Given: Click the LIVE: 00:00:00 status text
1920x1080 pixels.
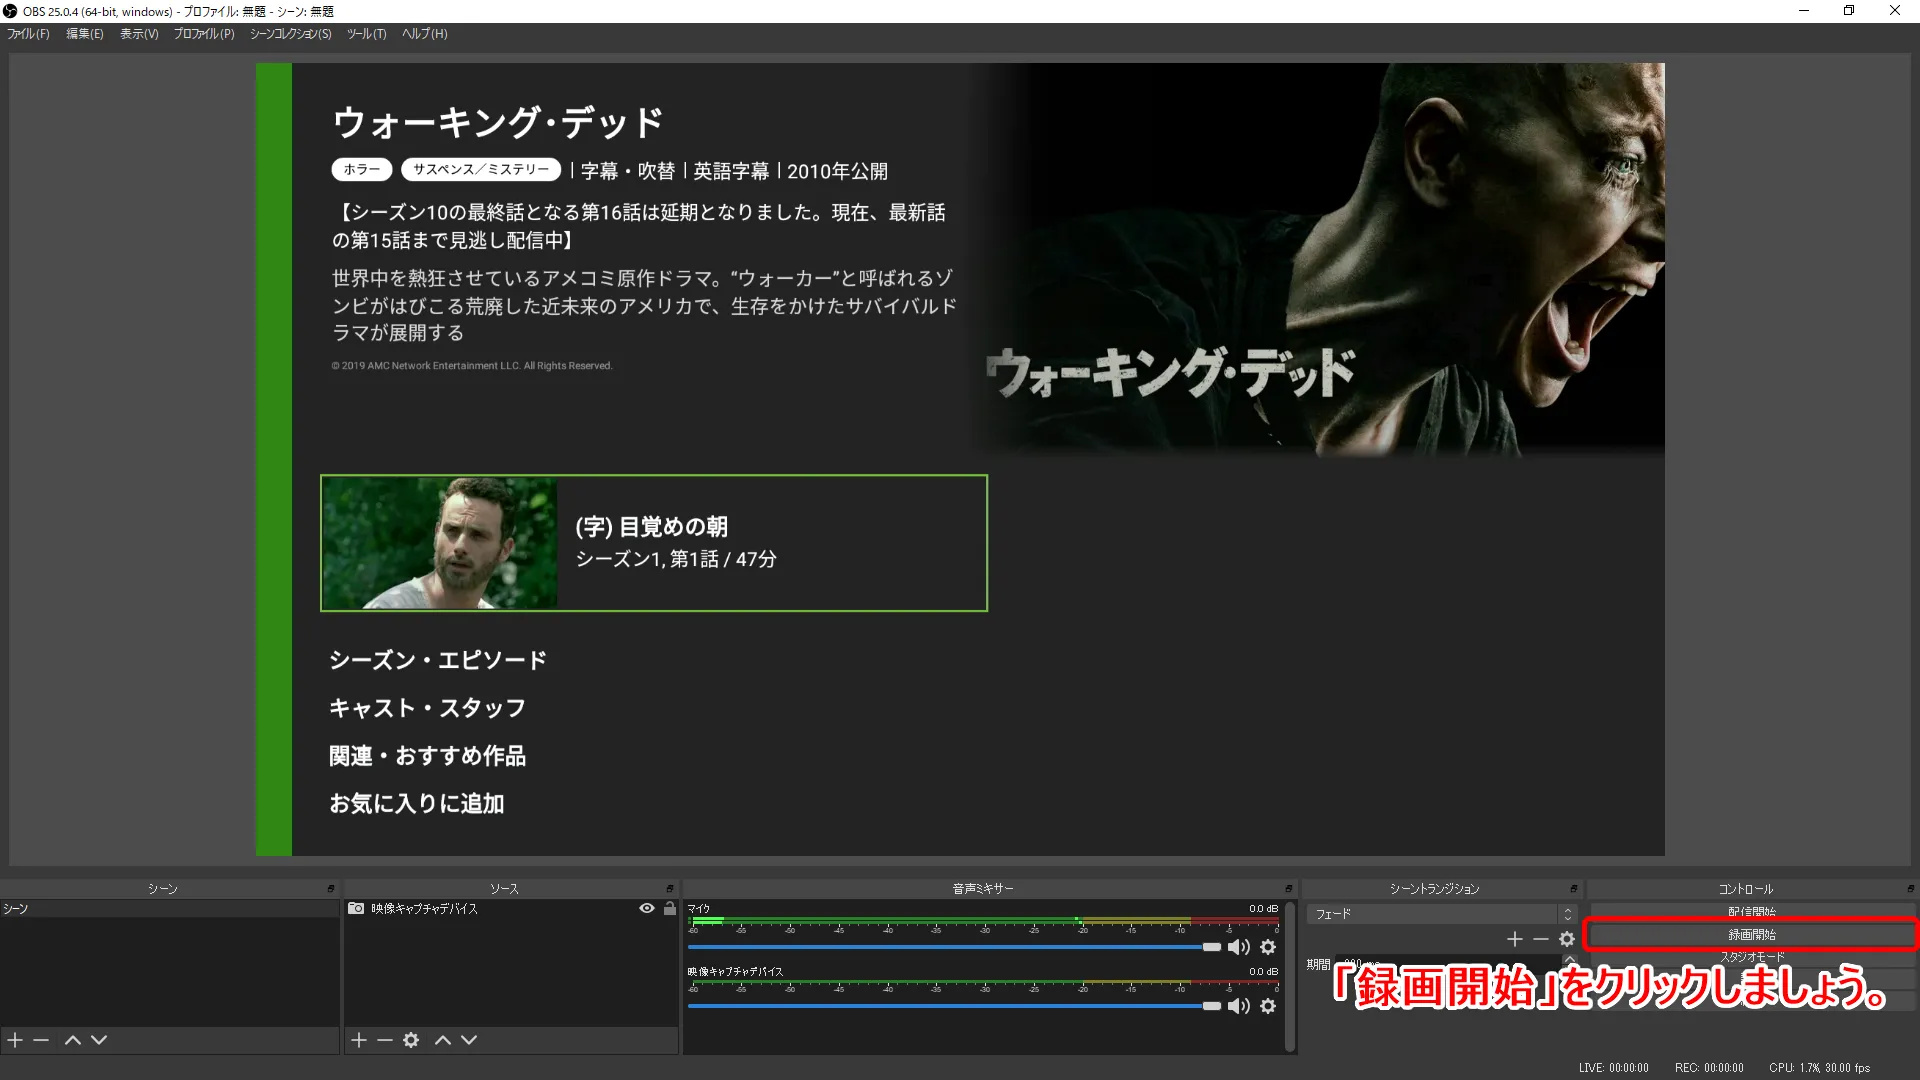Looking at the screenshot, I should coord(1614,1068).
